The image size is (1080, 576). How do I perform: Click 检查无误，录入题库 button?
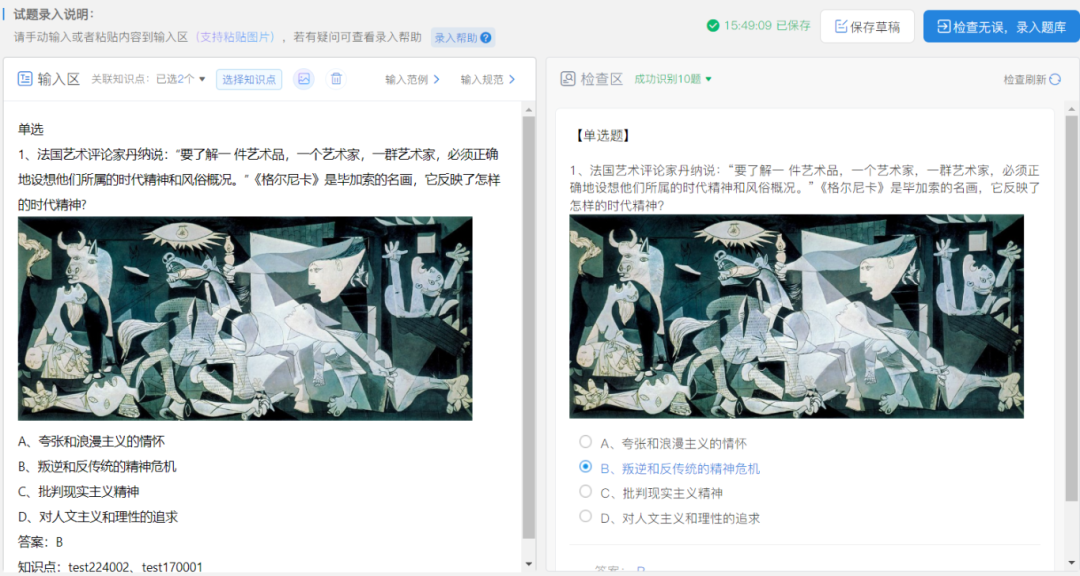point(1001,26)
